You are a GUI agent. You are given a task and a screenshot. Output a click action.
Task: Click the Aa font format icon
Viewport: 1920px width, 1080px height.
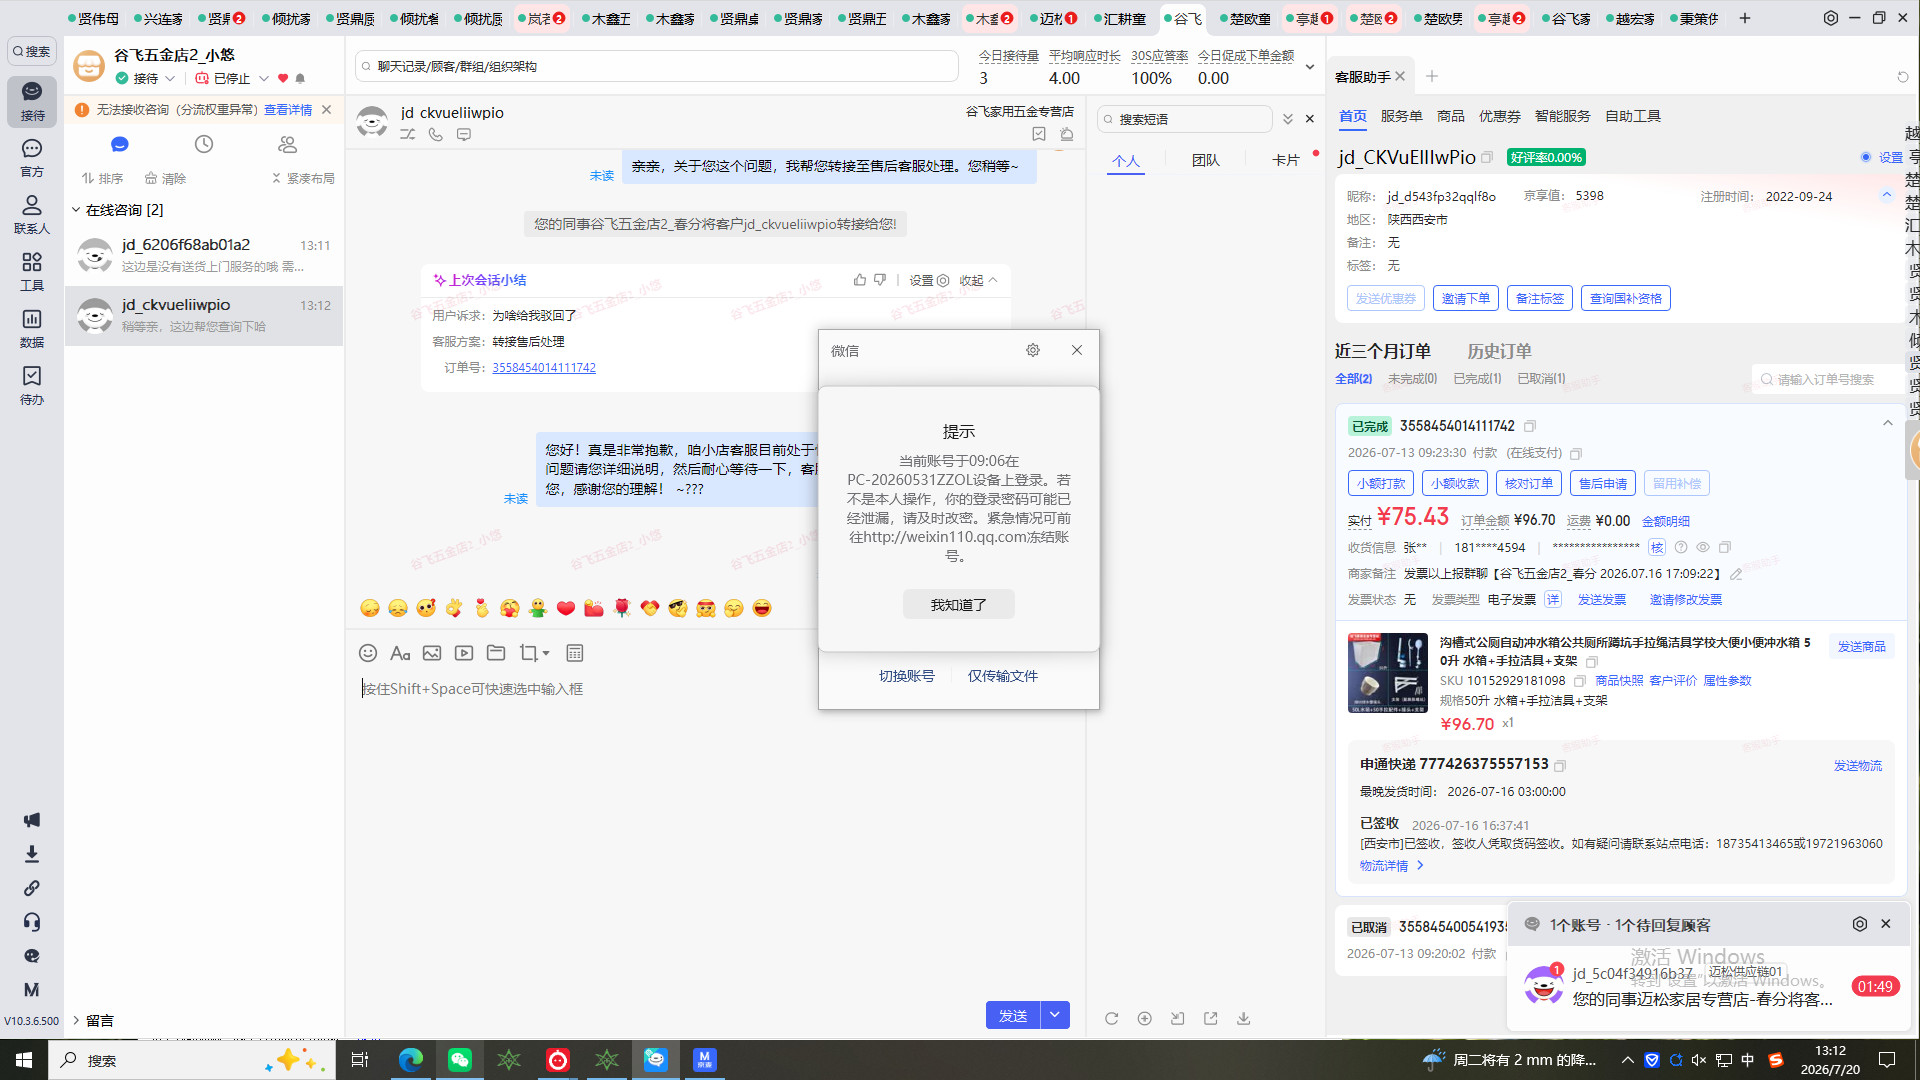pyautogui.click(x=400, y=653)
